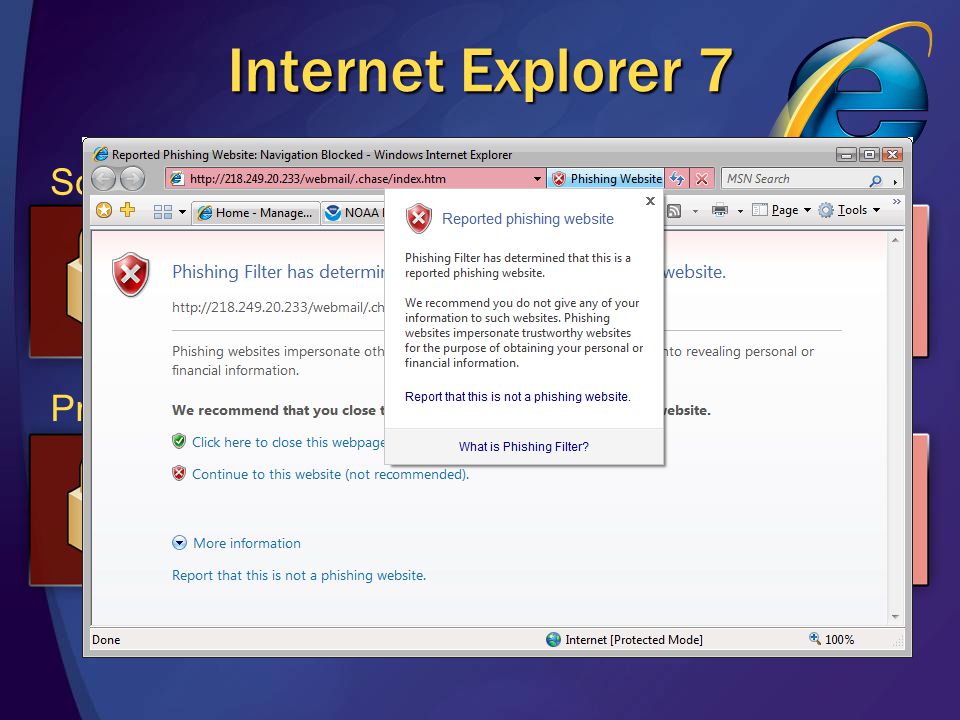Click the Add to Favorites plus icon
Image resolution: width=960 pixels, height=720 pixels.
pyautogui.click(x=127, y=210)
